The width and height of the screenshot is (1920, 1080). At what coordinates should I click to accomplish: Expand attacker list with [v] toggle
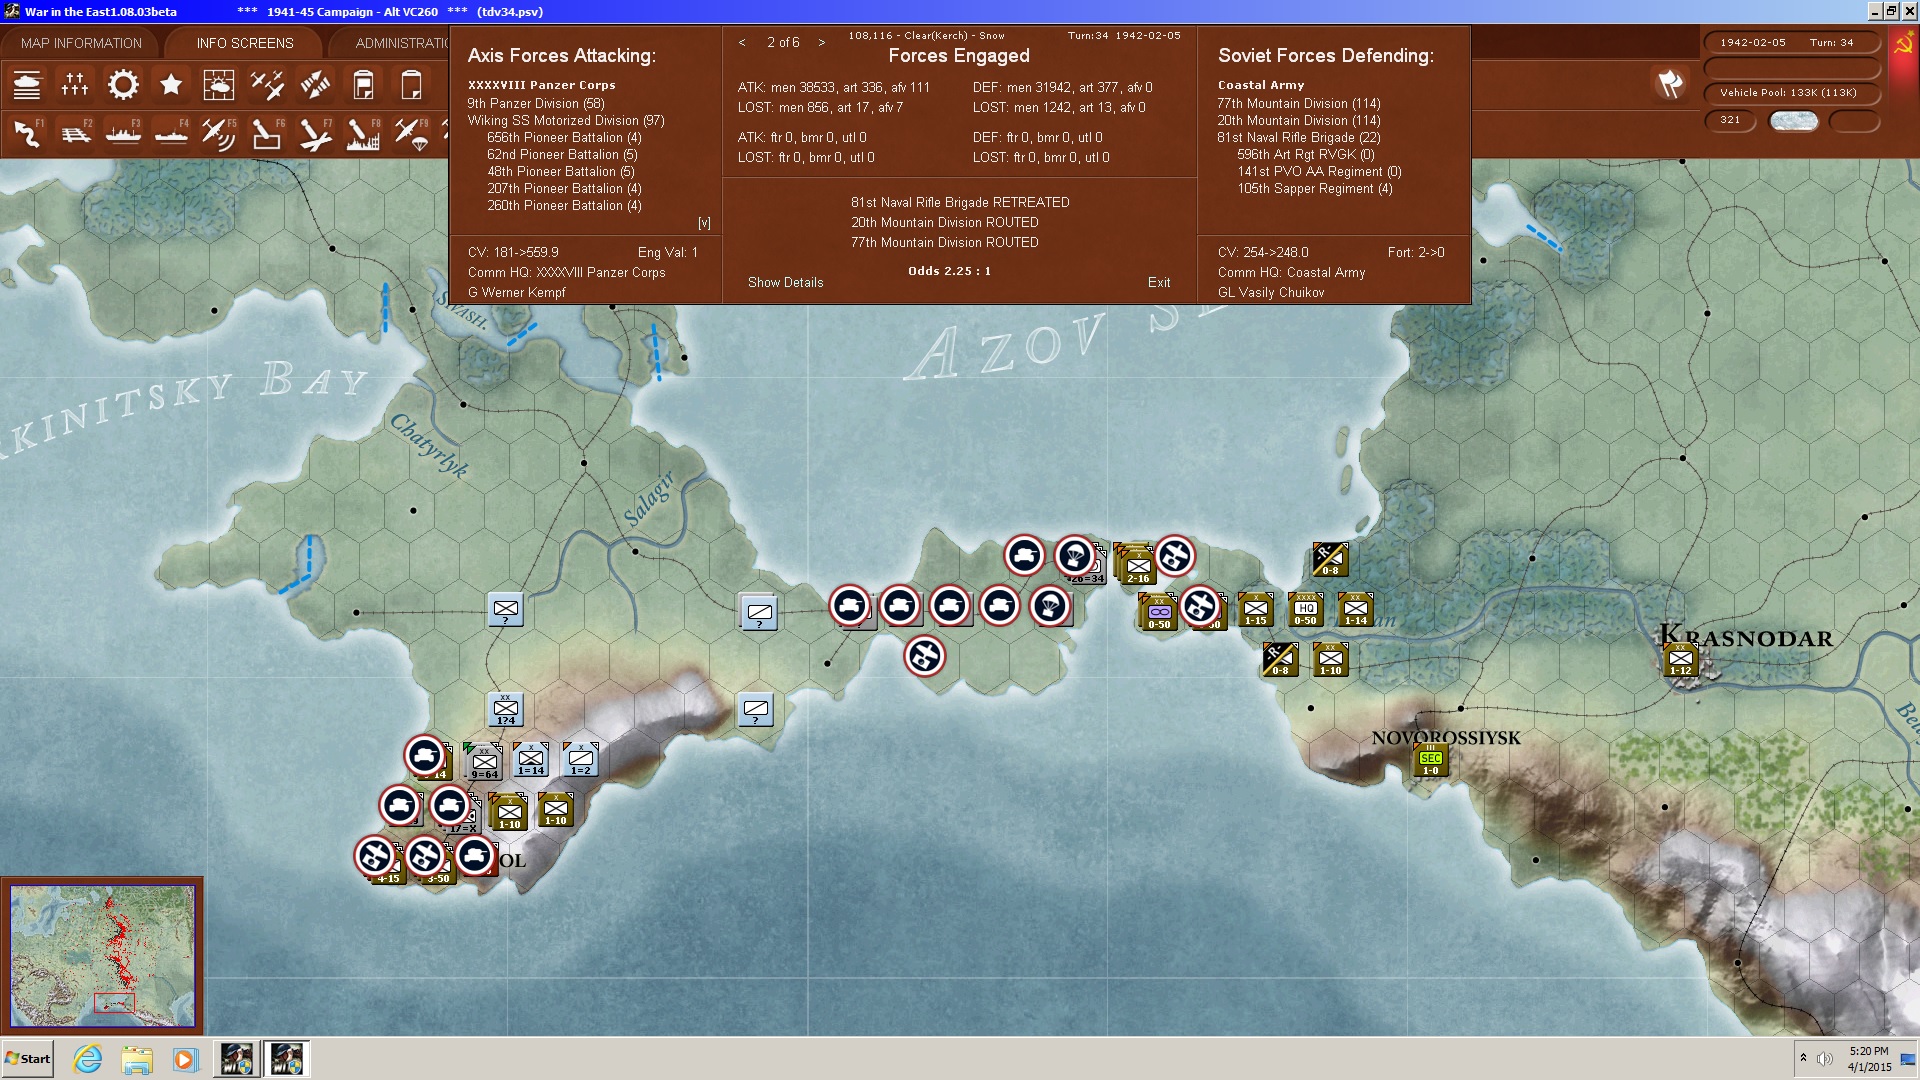pos(704,223)
